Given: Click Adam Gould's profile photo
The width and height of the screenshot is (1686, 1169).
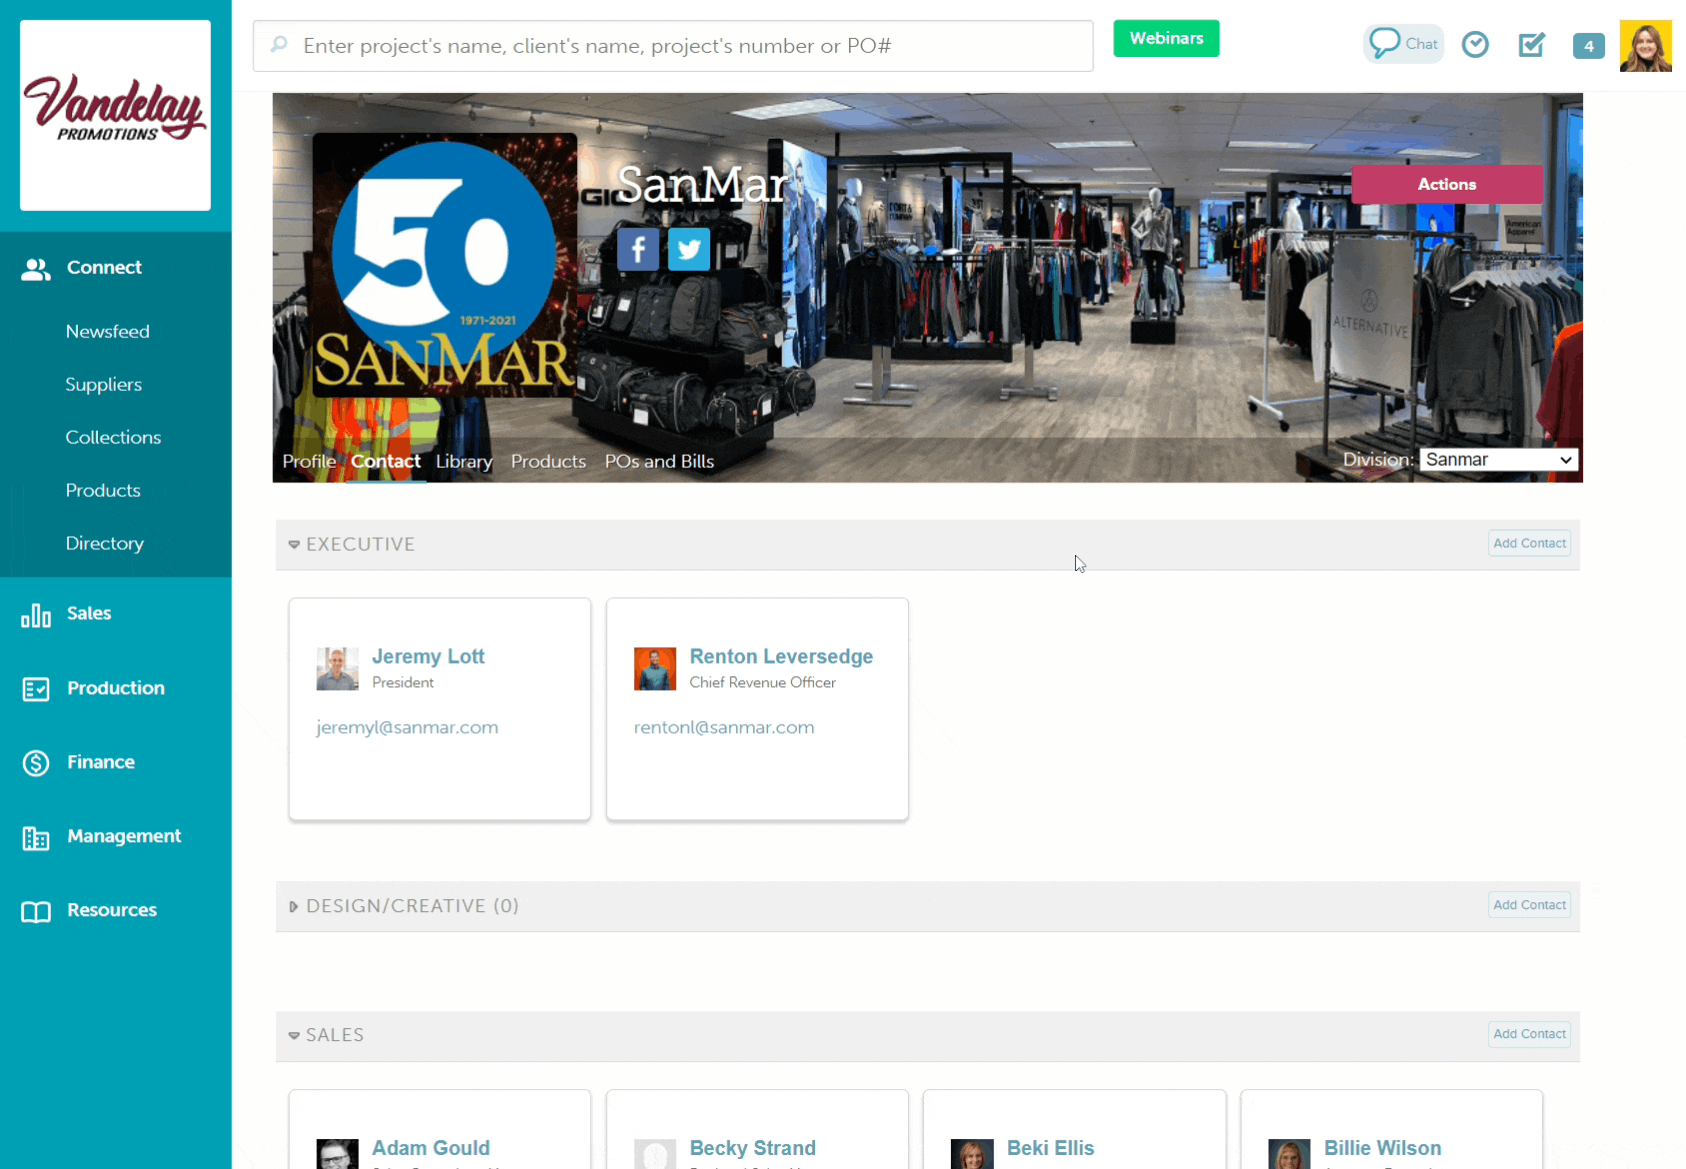Looking at the screenshot, I should tap(337, 1154).
